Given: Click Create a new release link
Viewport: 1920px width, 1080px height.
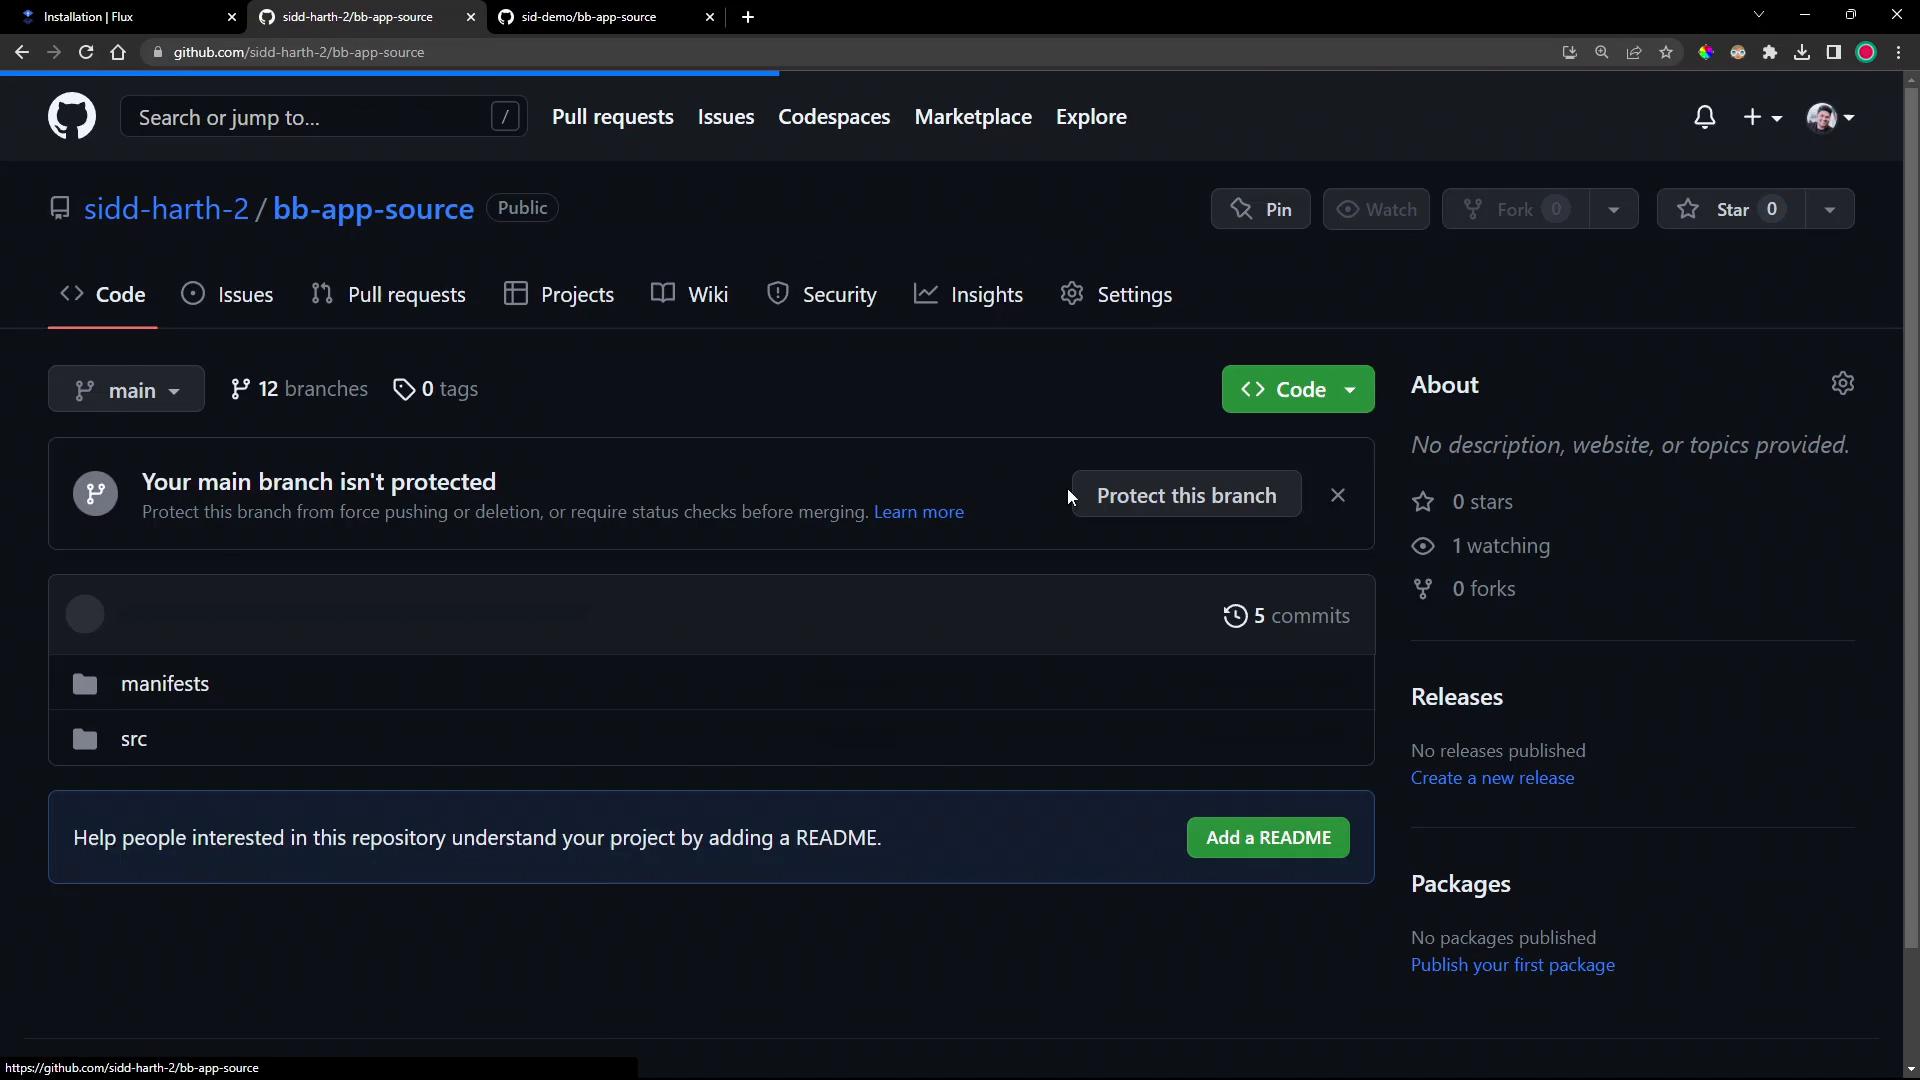Looking at the screenshot, I should click(1492, 778).
